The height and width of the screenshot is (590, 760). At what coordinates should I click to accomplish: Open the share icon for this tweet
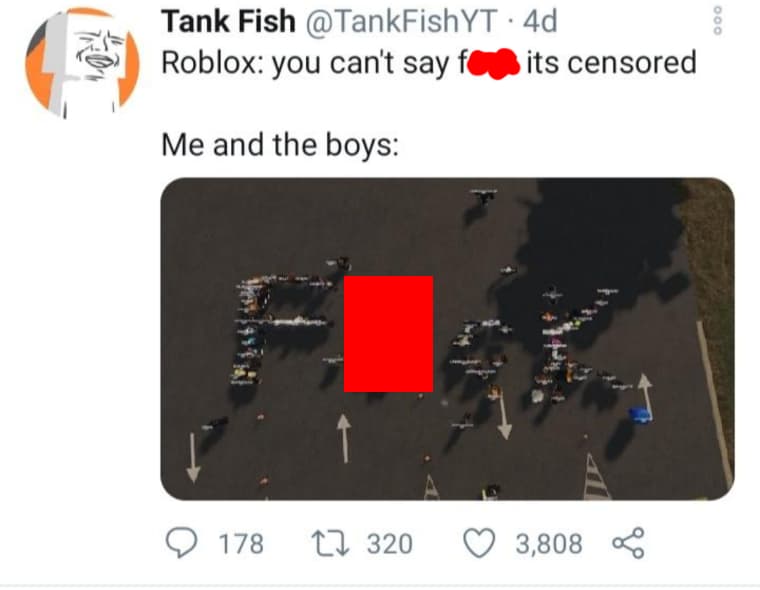tap(628, 542)
